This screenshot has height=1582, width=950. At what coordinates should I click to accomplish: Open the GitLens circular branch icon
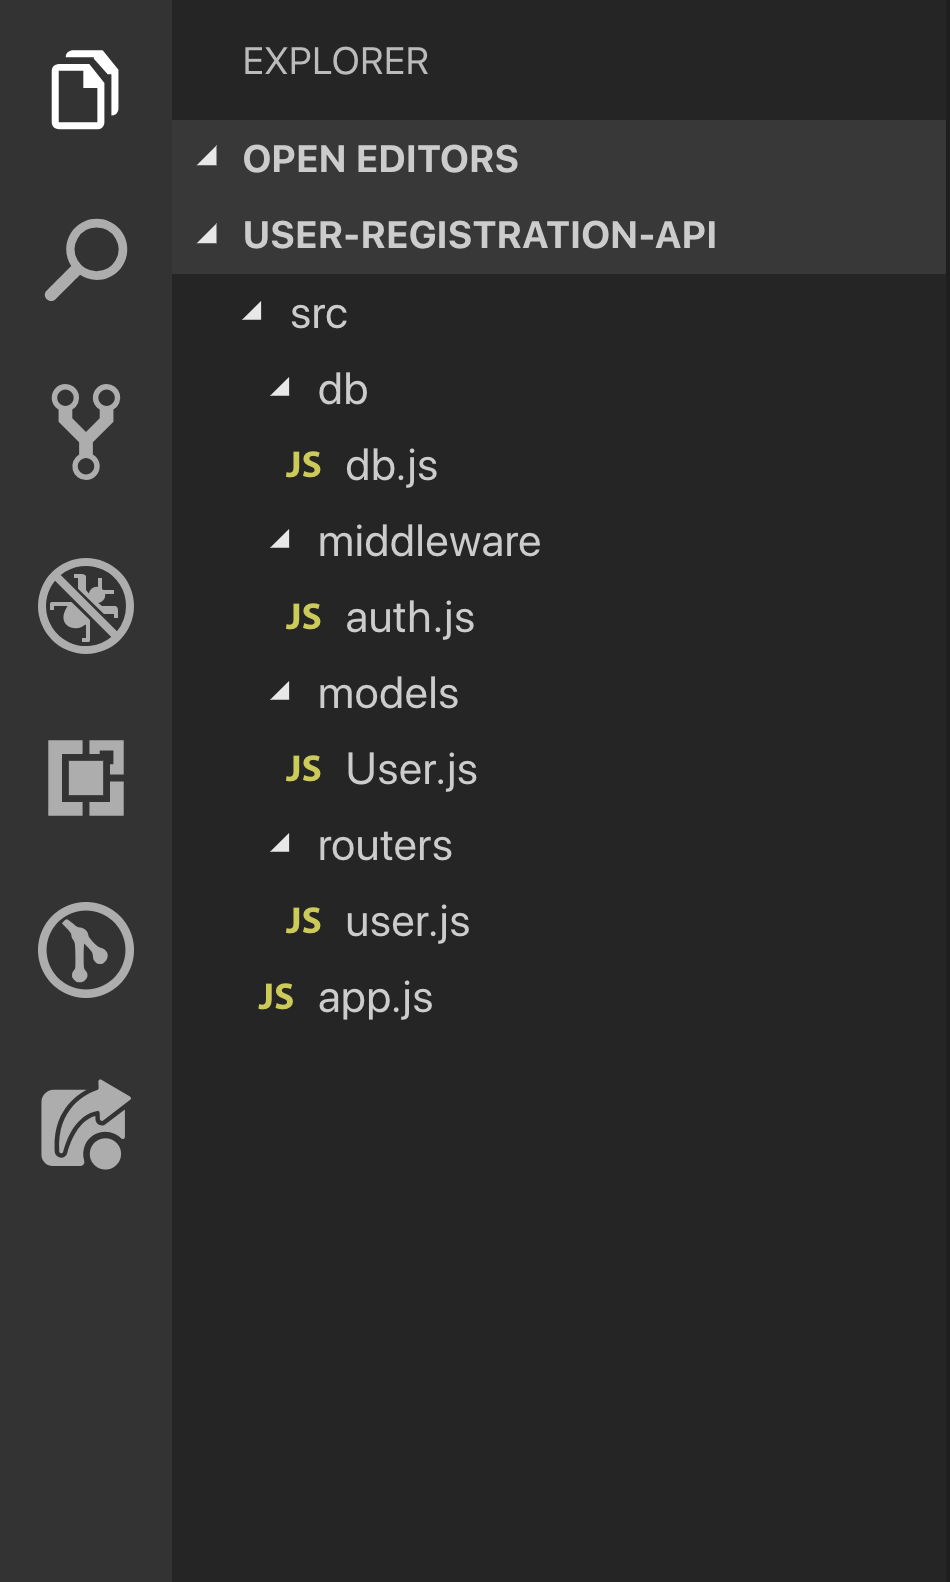point(86,950)
